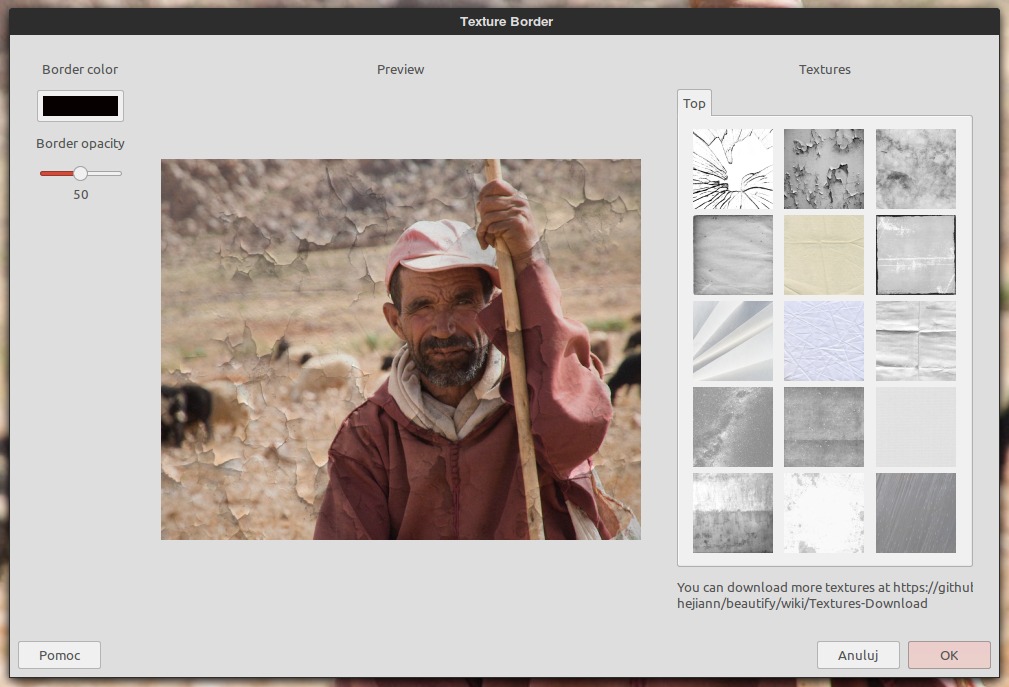Image resolution: width=1009 pixels, height=687 pixels.
Task: Click the shepherd preview image
Action: pos(400,349)
